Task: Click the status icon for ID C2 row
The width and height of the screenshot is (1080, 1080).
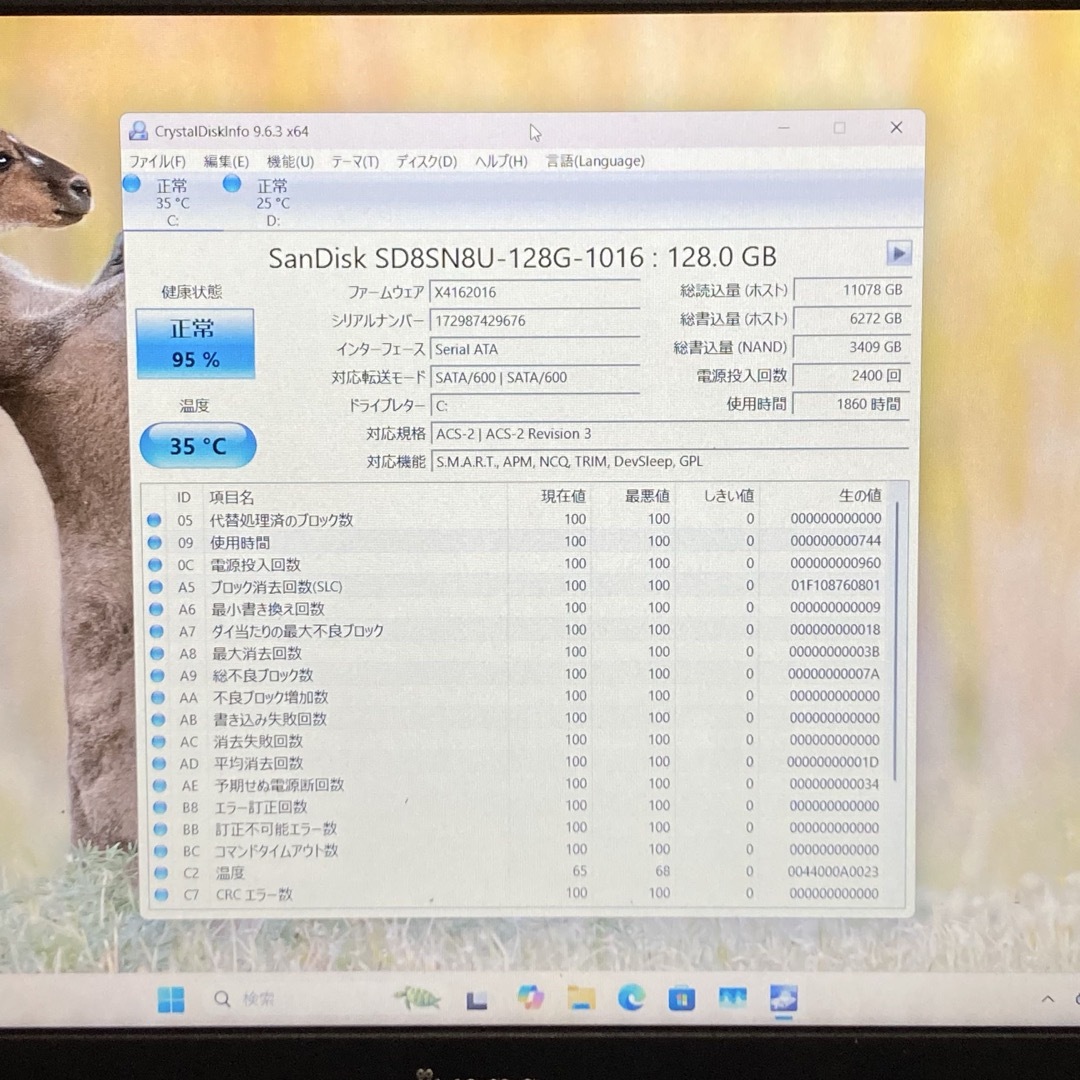Action: pyautogui.click(x=161, y=873)
